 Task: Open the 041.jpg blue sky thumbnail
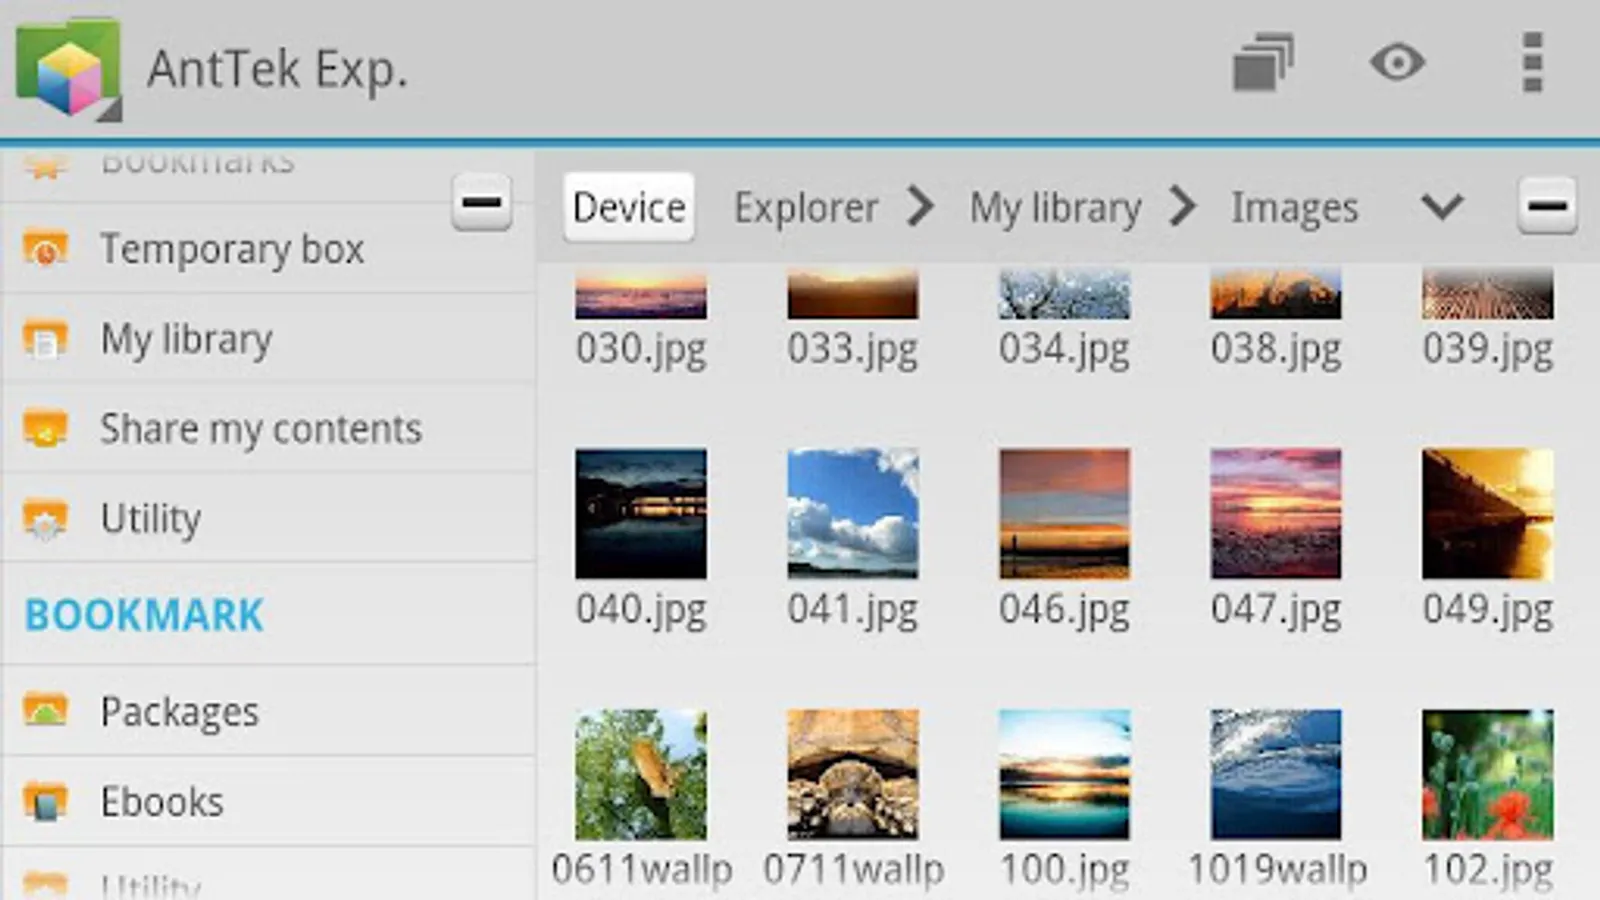tap(853, 514)
